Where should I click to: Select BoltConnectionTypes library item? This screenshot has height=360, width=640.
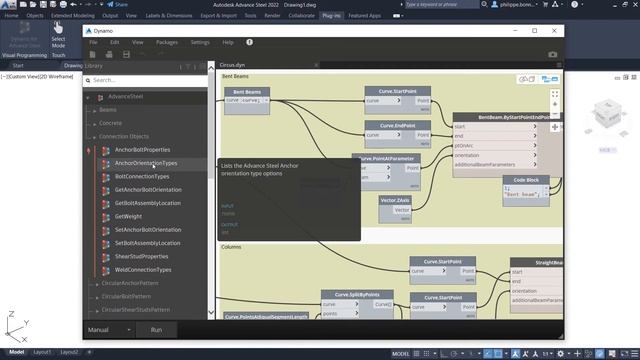142,176
